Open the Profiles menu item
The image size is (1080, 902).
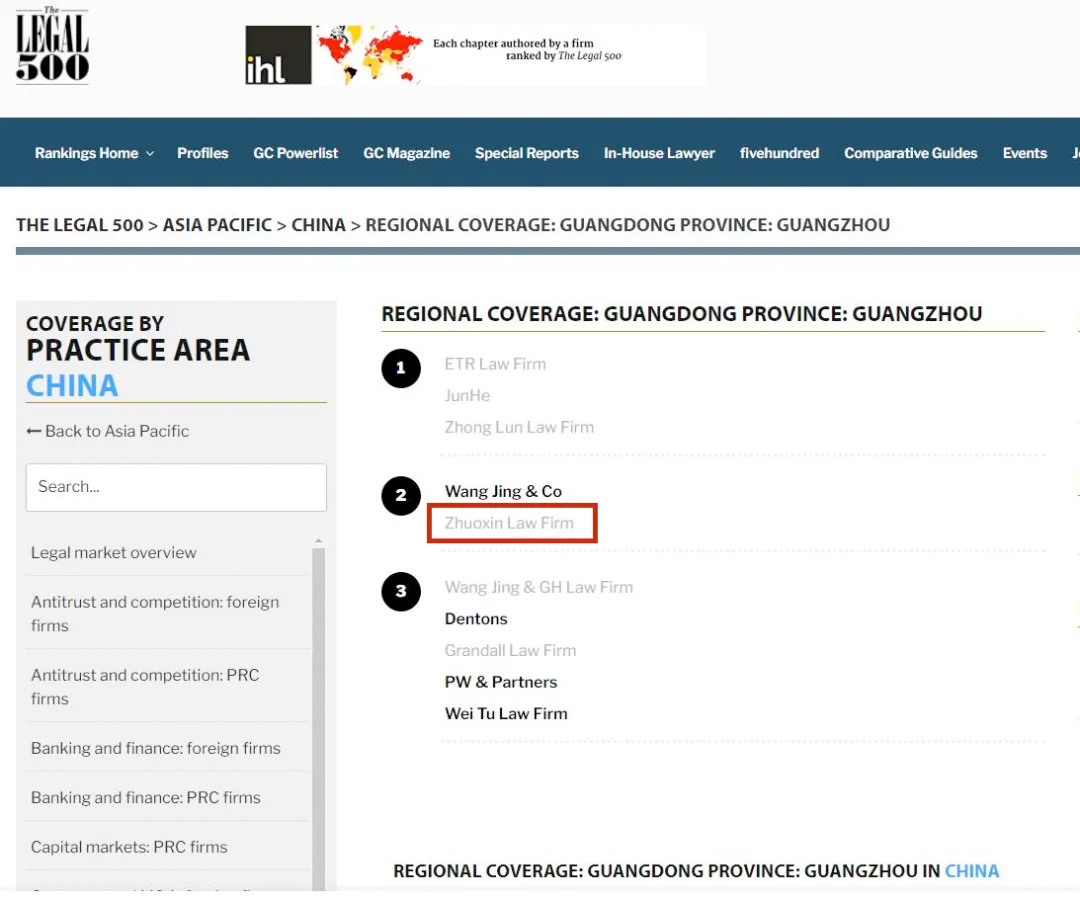tap(203, 153)
